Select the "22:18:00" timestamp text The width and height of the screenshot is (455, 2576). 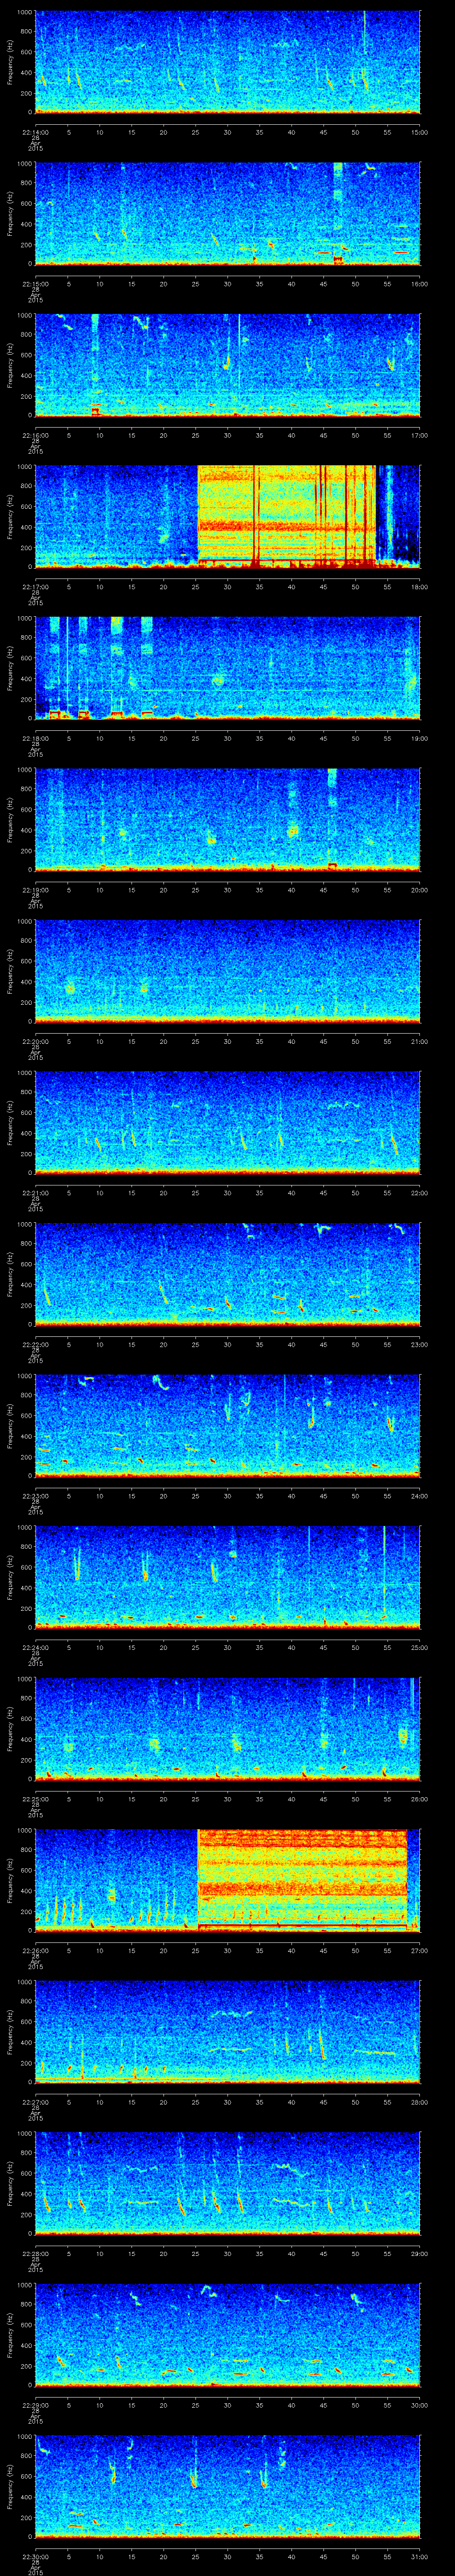click(x=35, y=738)
